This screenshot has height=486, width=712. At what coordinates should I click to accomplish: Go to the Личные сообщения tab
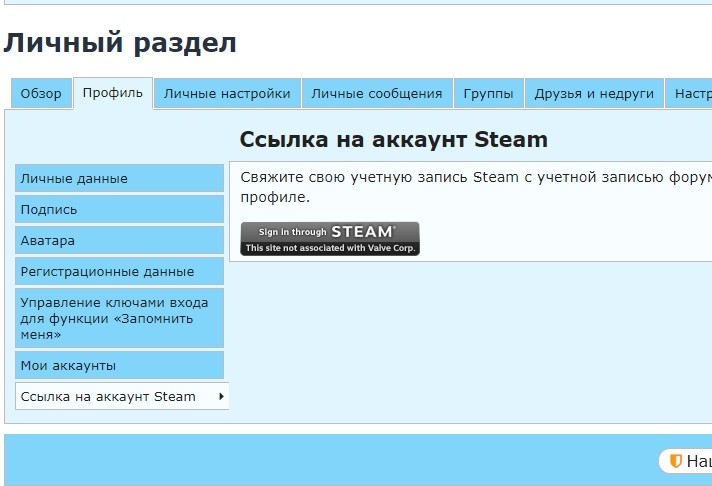[376, 94]
